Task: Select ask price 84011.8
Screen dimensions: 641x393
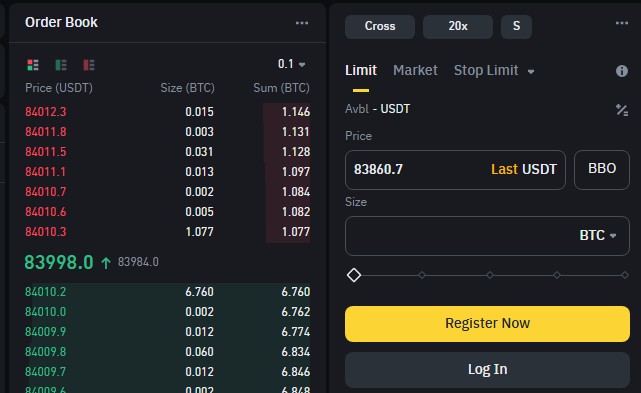Action: point(45,132)
